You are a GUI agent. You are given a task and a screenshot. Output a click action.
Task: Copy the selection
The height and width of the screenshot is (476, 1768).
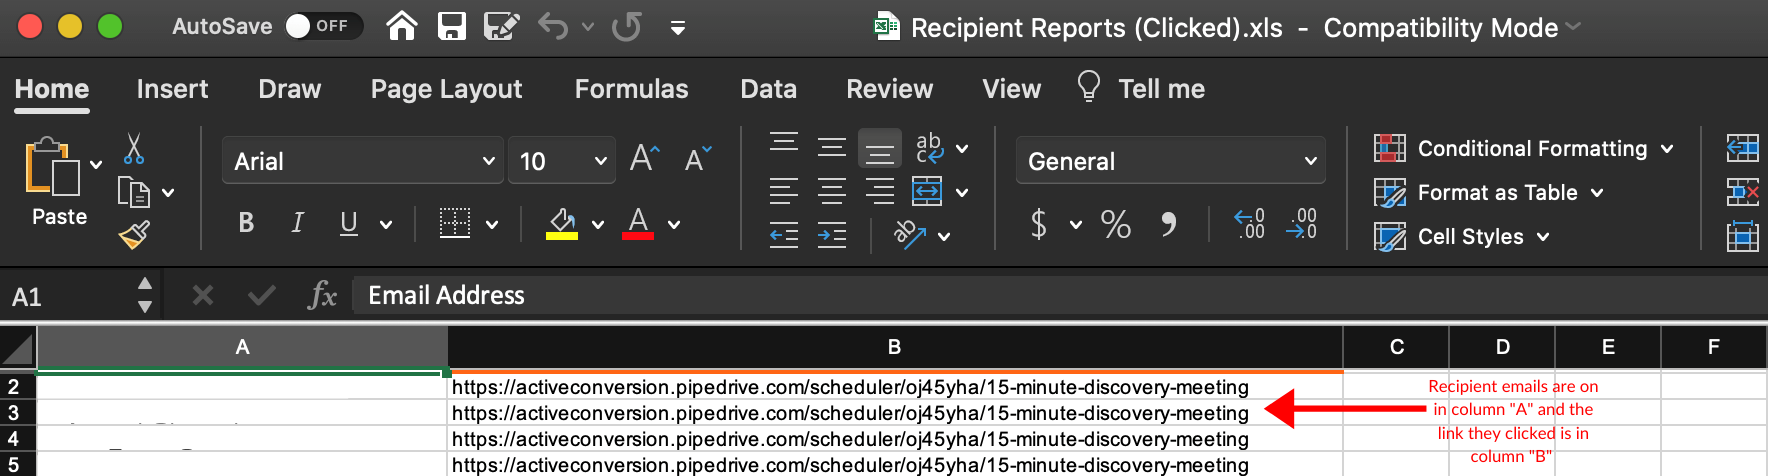(x=134, y=192)
